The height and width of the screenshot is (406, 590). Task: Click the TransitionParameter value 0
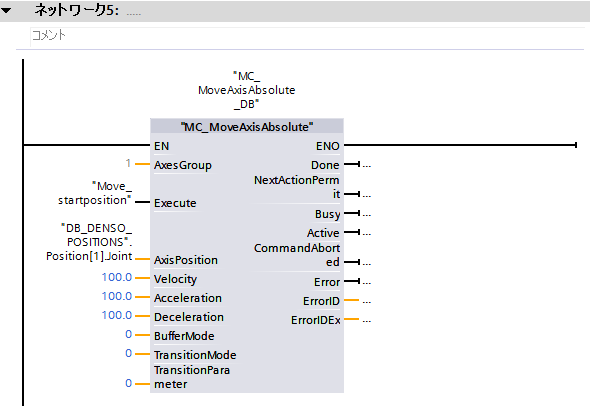point(129,383)
